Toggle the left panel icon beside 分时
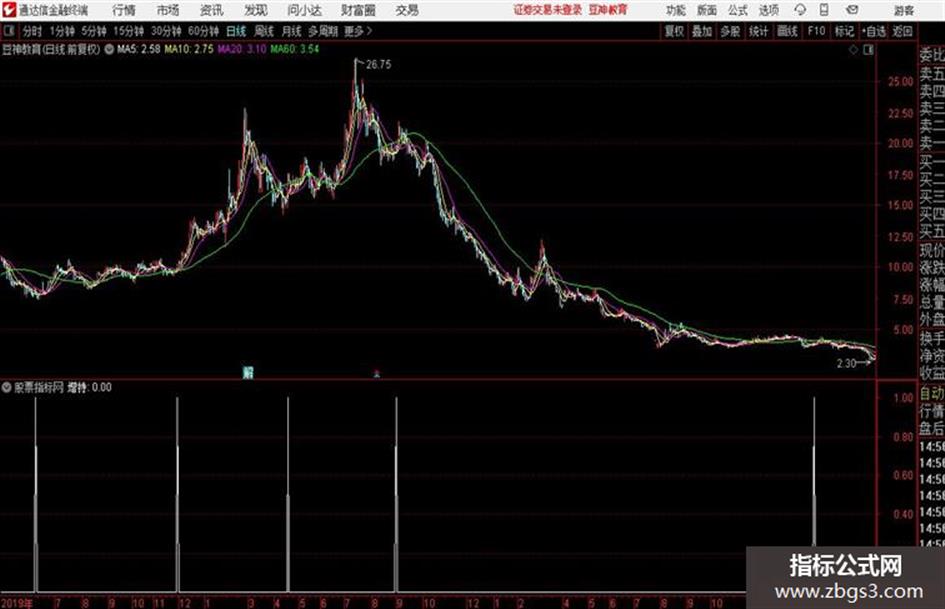Image resolution: width=945 pixels, height=609 pixels. click(x=9, y=31)
